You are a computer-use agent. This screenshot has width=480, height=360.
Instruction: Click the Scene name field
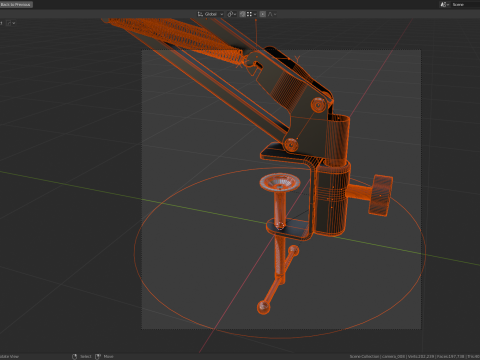pos(466,4)
